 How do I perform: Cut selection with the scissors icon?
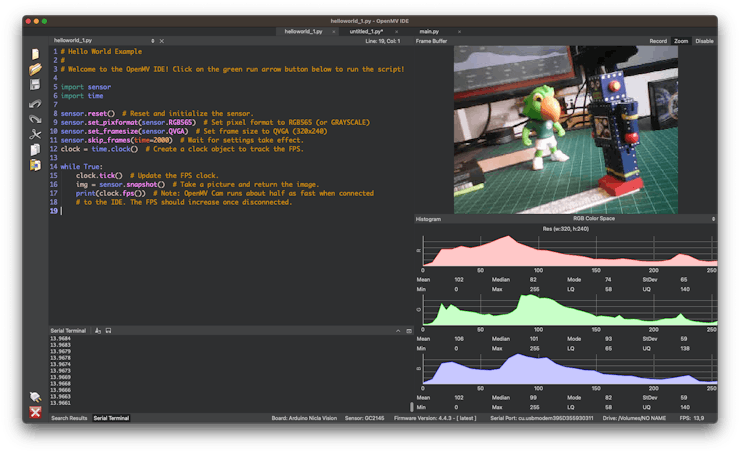(35, 134)
